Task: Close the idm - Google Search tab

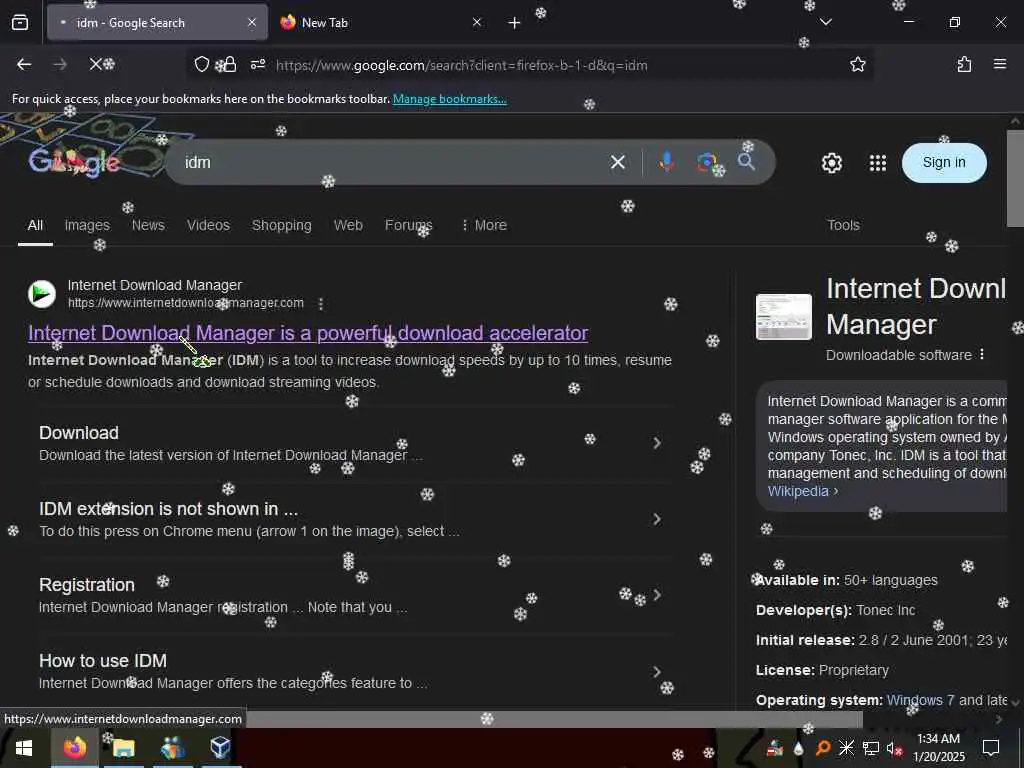Action: coord(251,23)
